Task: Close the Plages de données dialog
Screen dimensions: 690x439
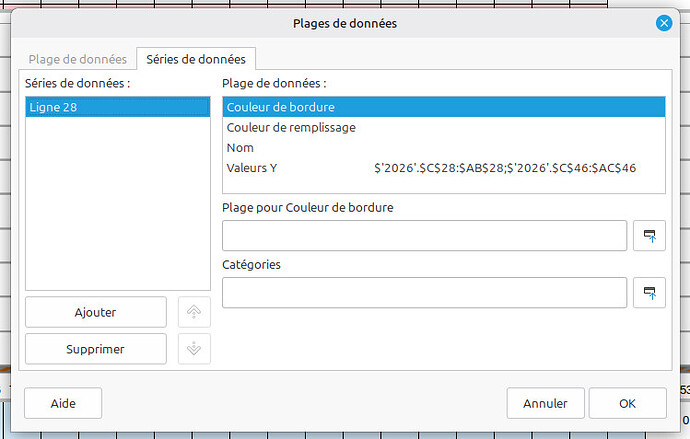Action: point(663,23)
